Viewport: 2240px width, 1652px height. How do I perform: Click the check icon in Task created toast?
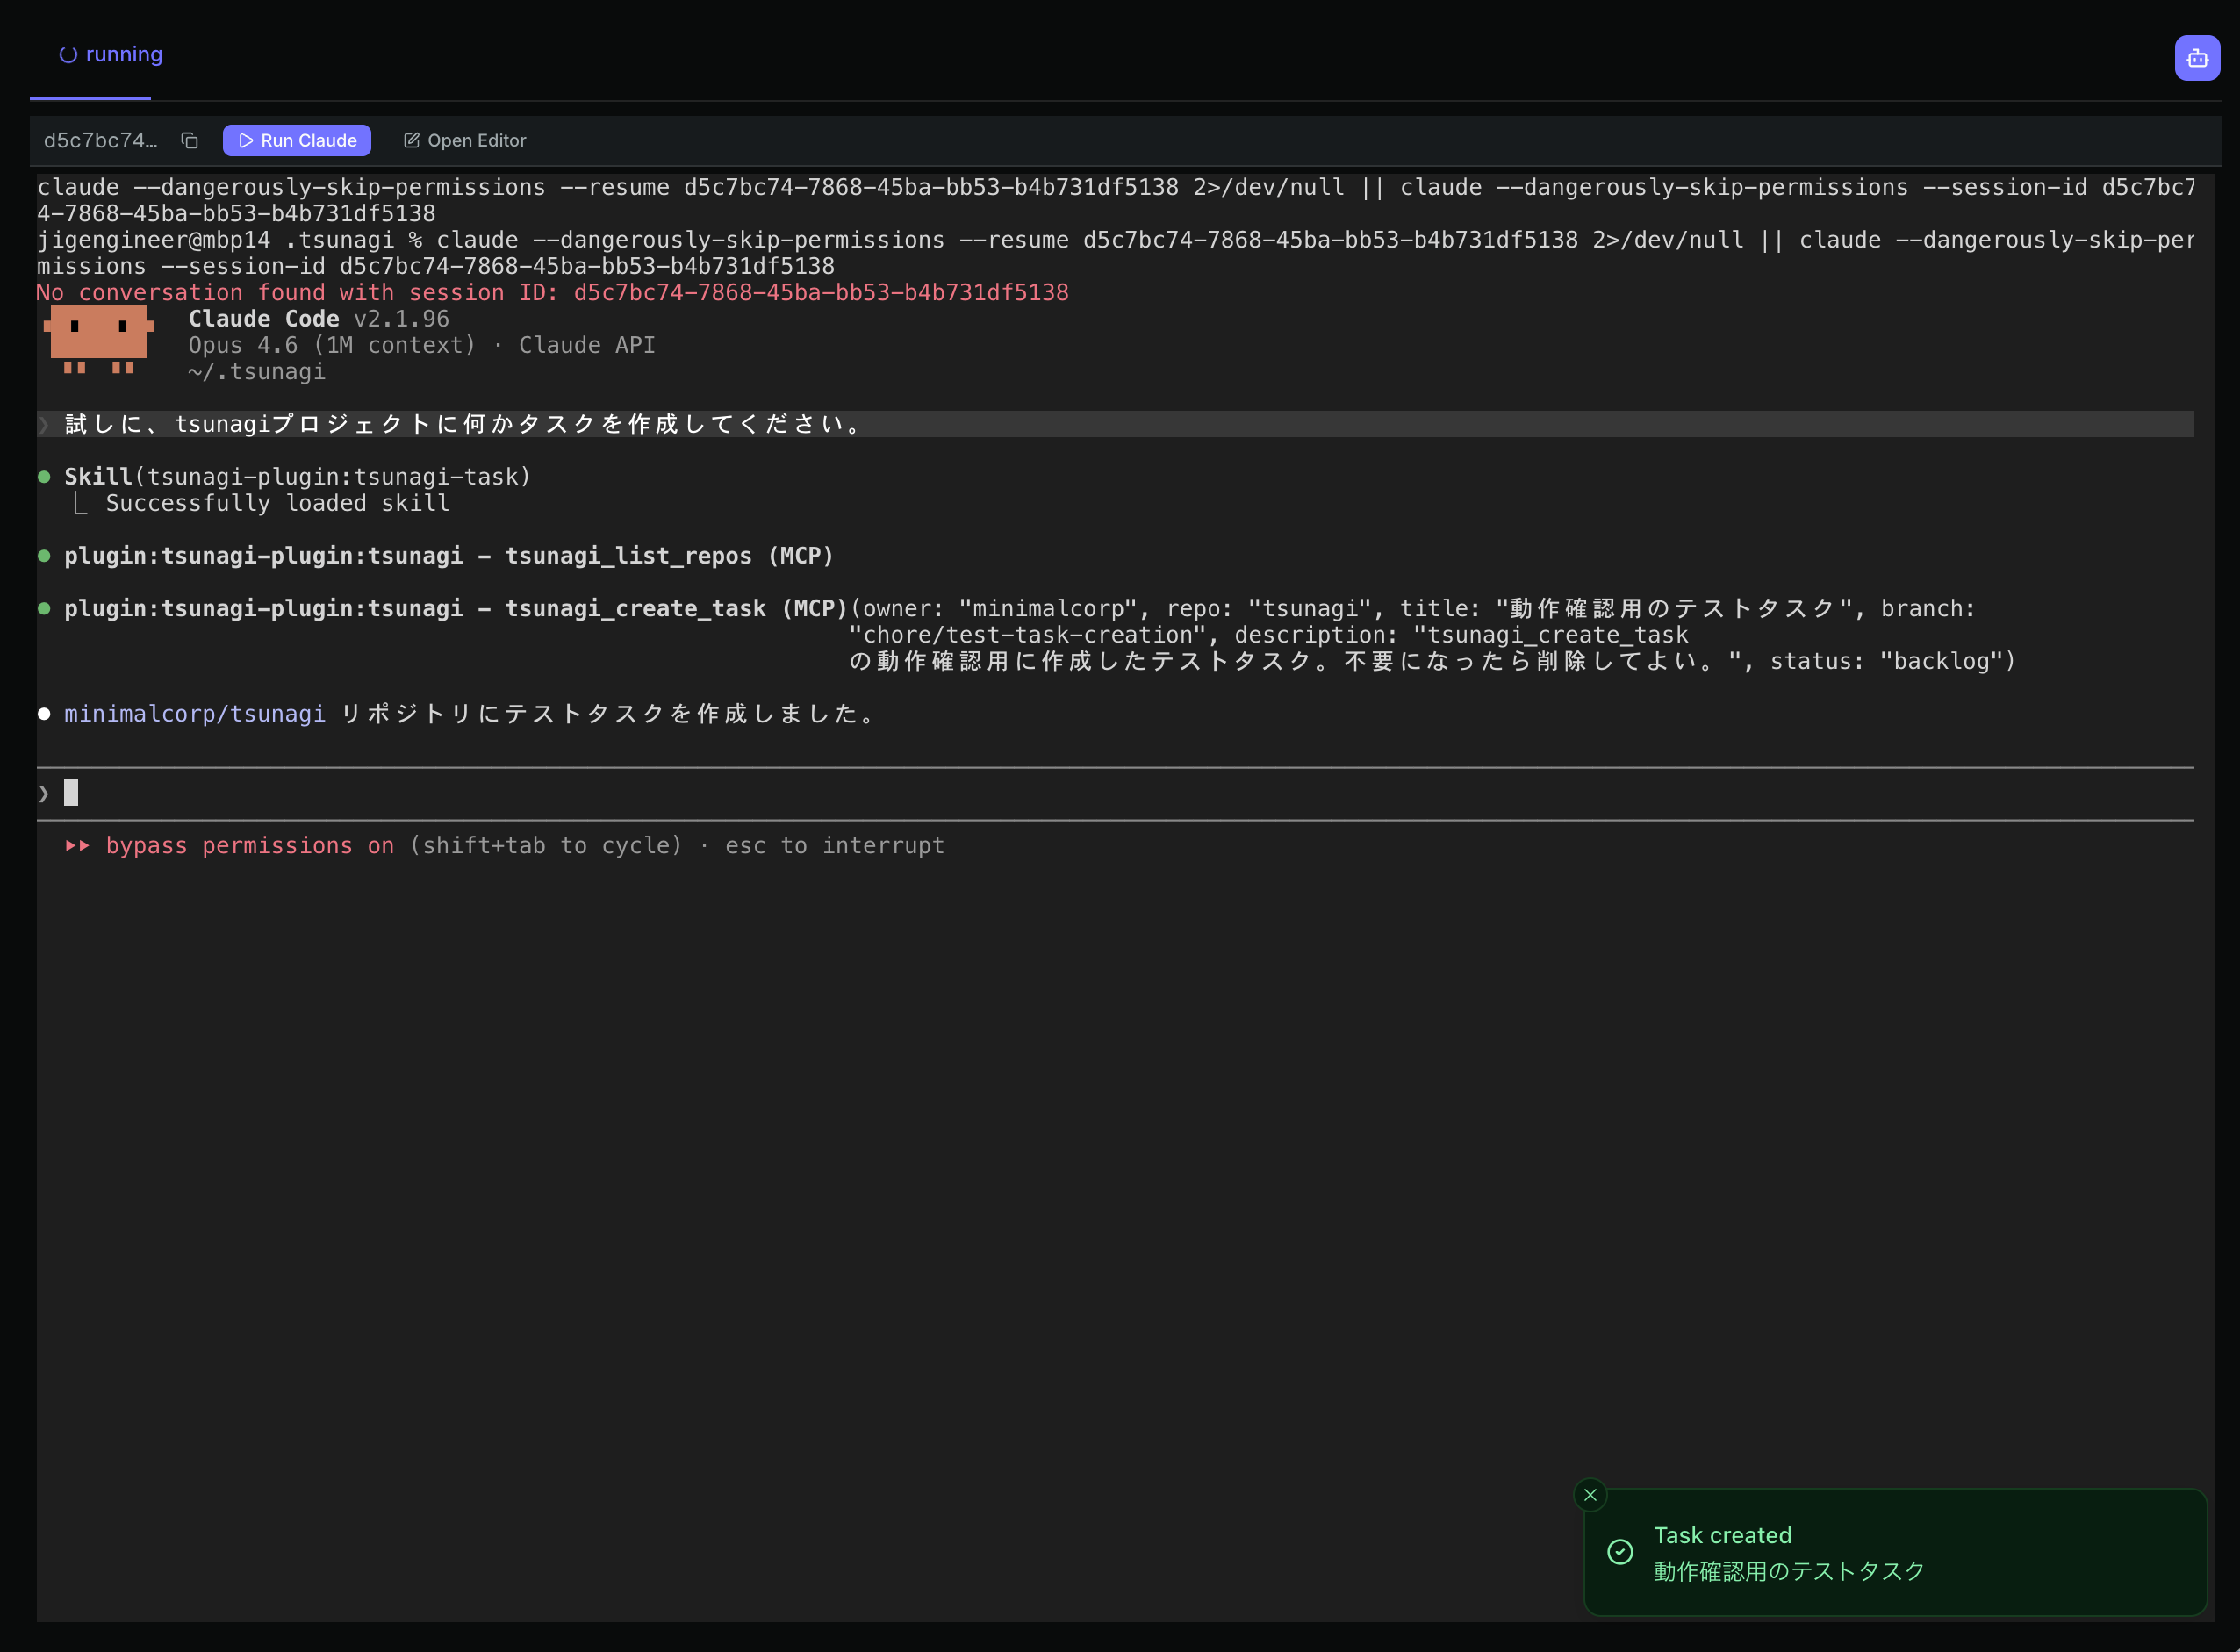(1620, 1552)
